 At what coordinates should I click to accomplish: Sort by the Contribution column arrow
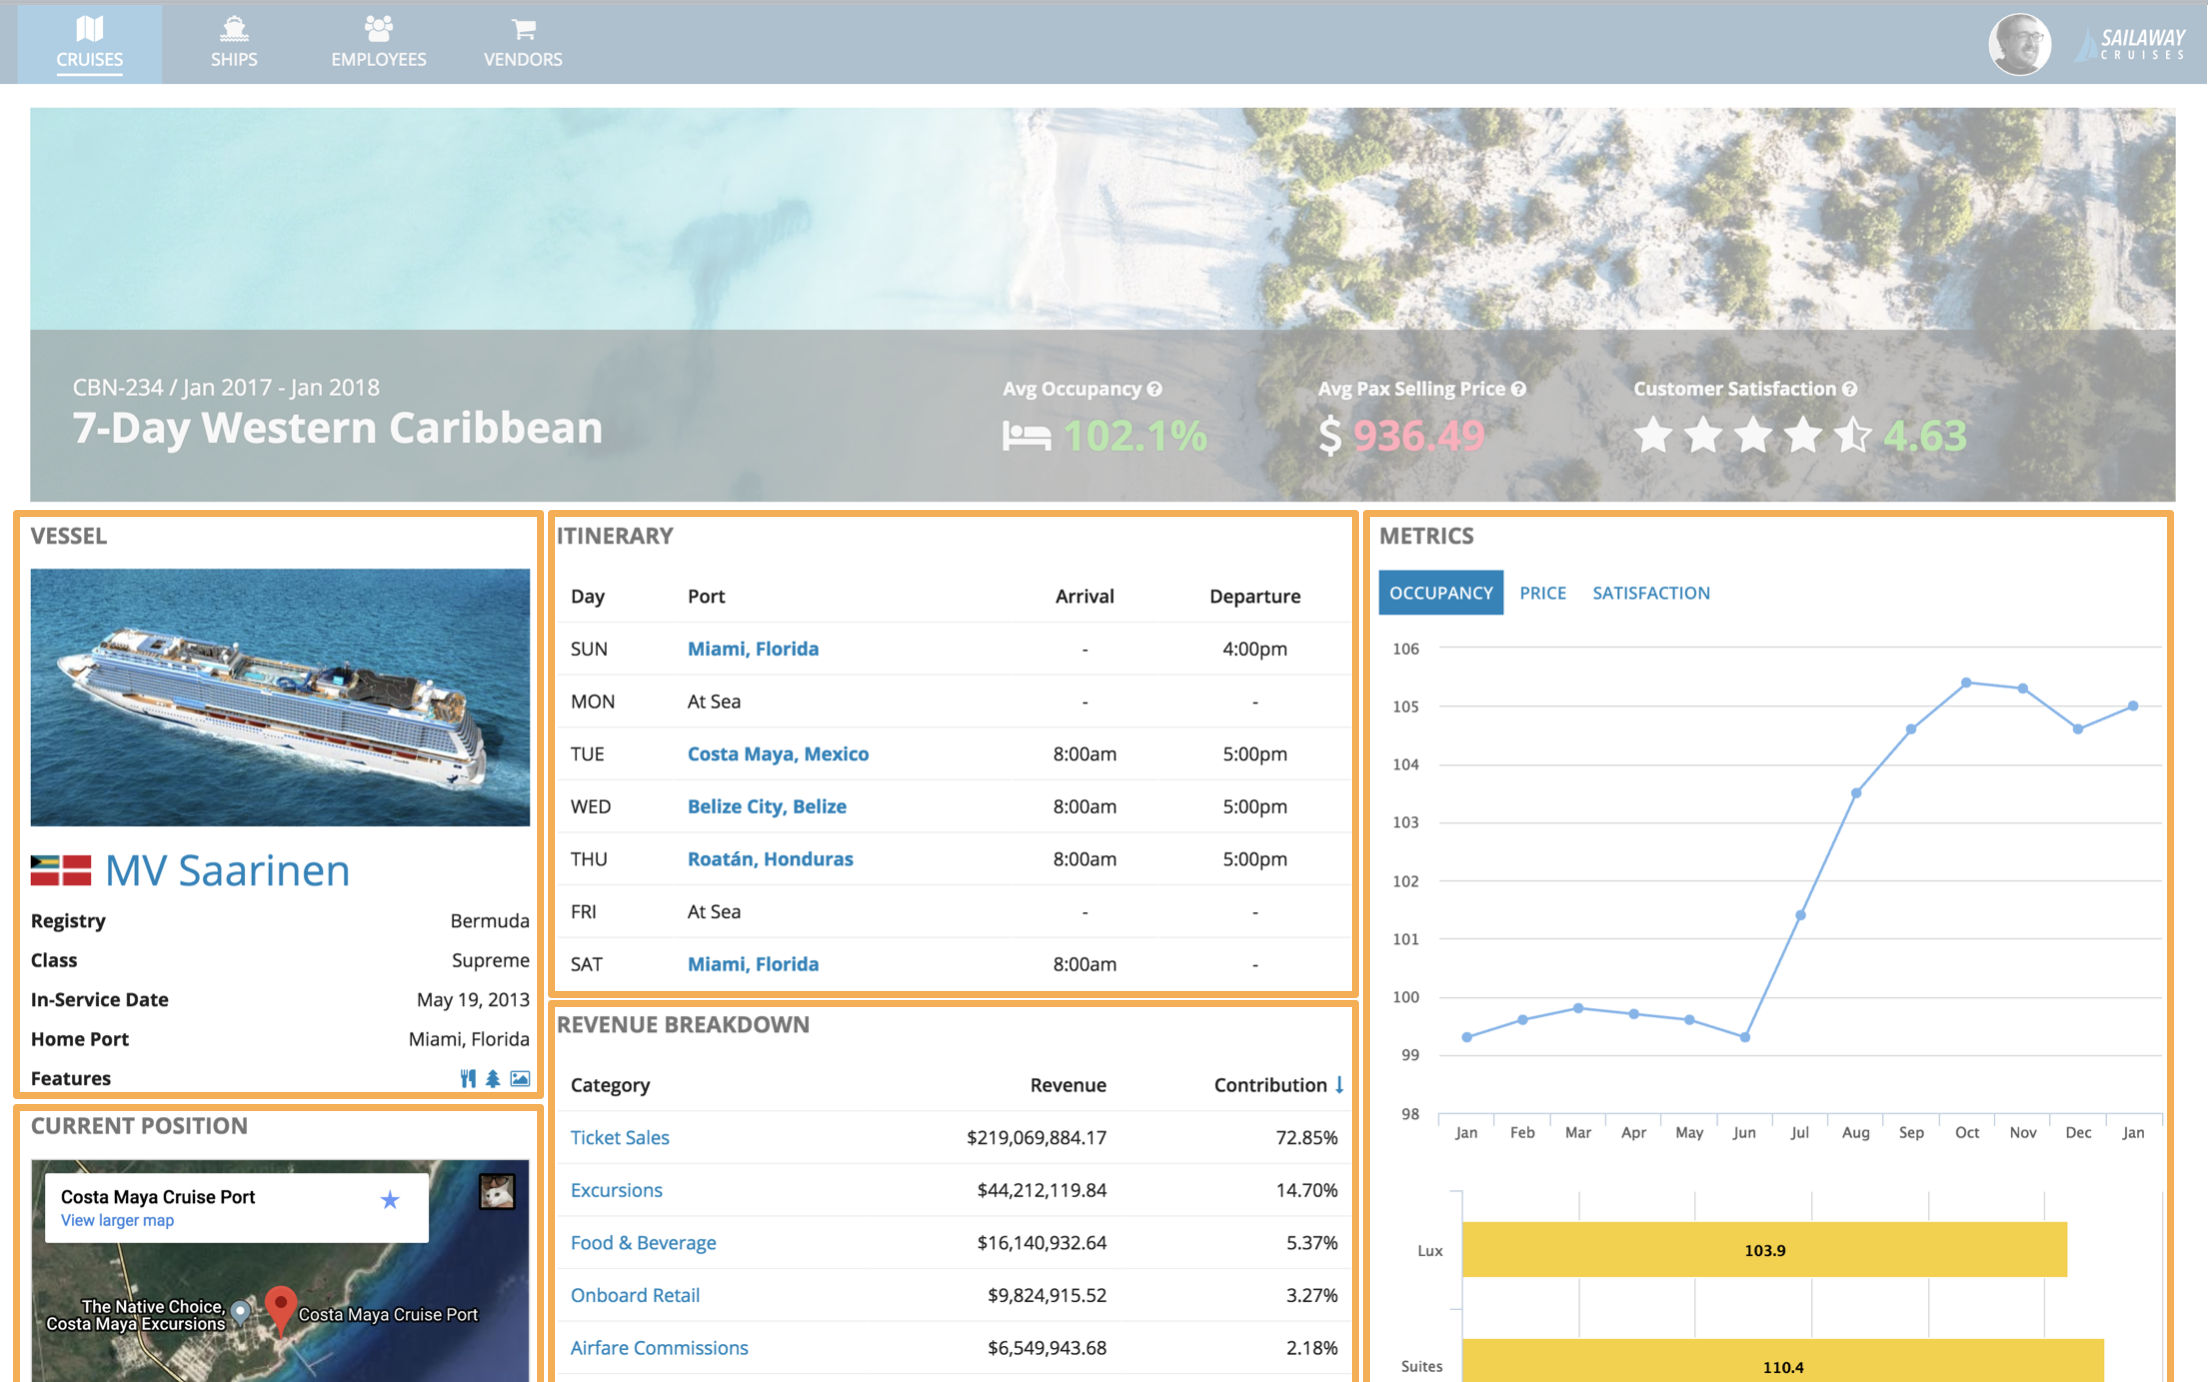(x=1339, y=1085)
